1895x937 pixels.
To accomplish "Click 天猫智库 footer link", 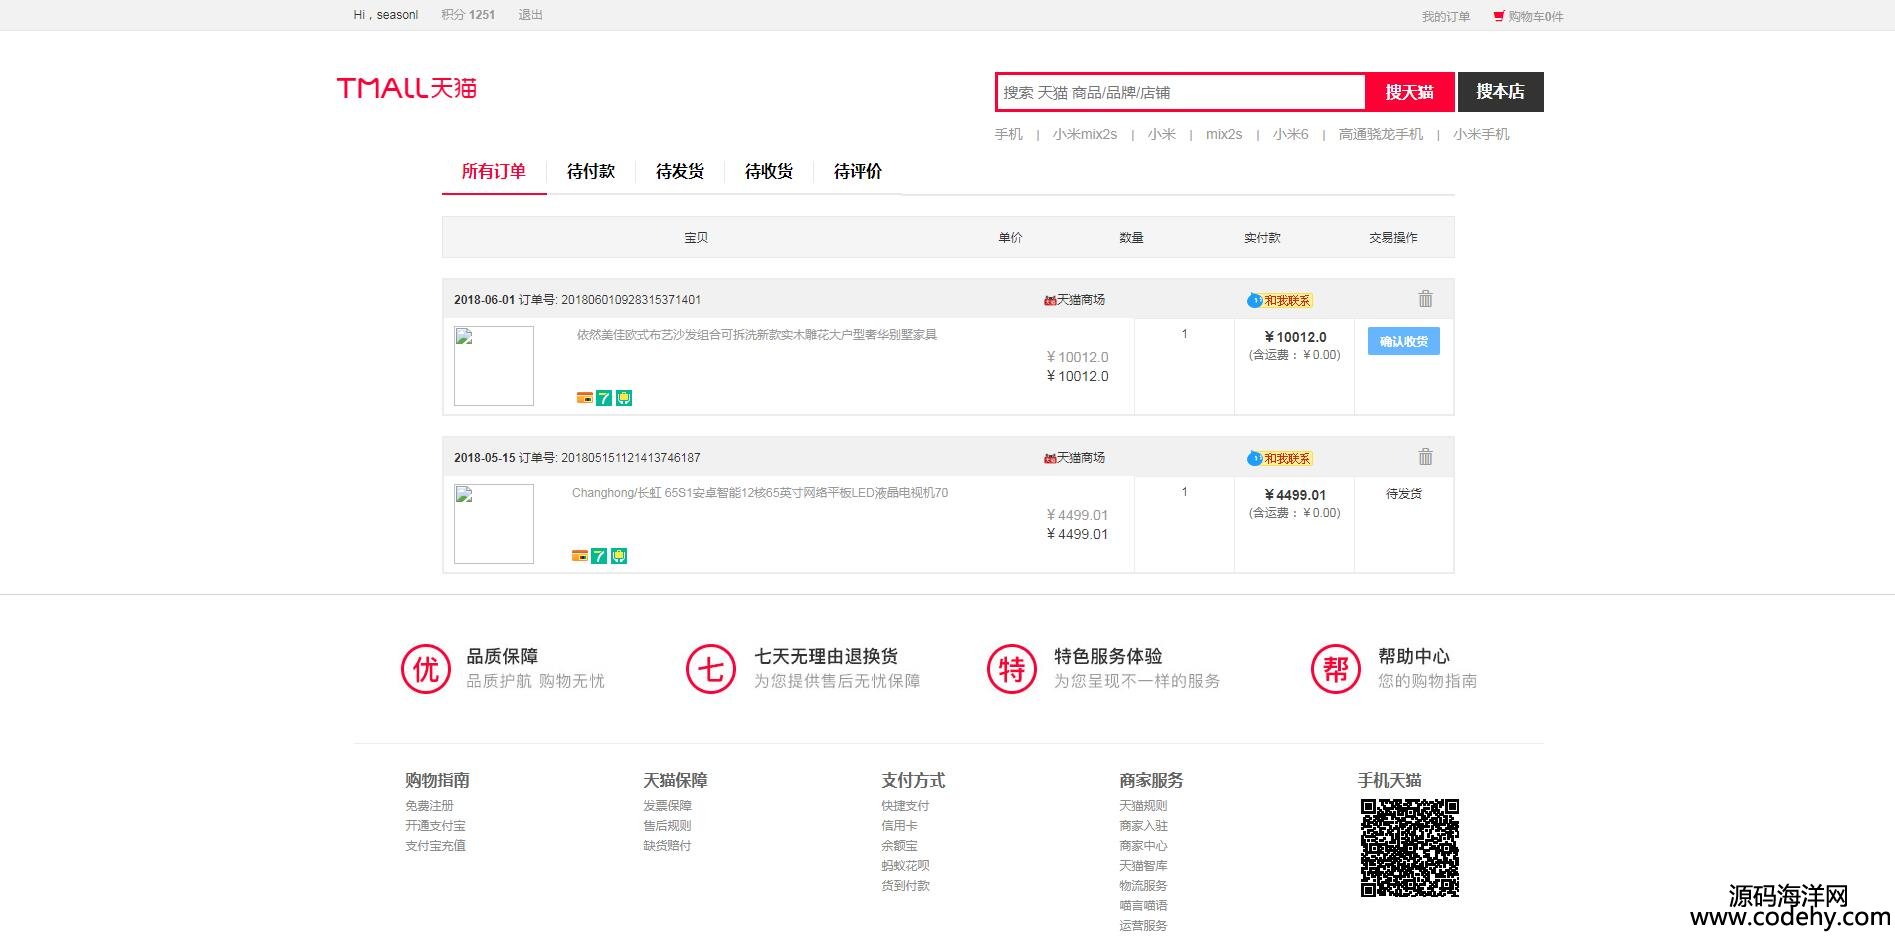I will pyautogui.click(x=1143, y=866).
